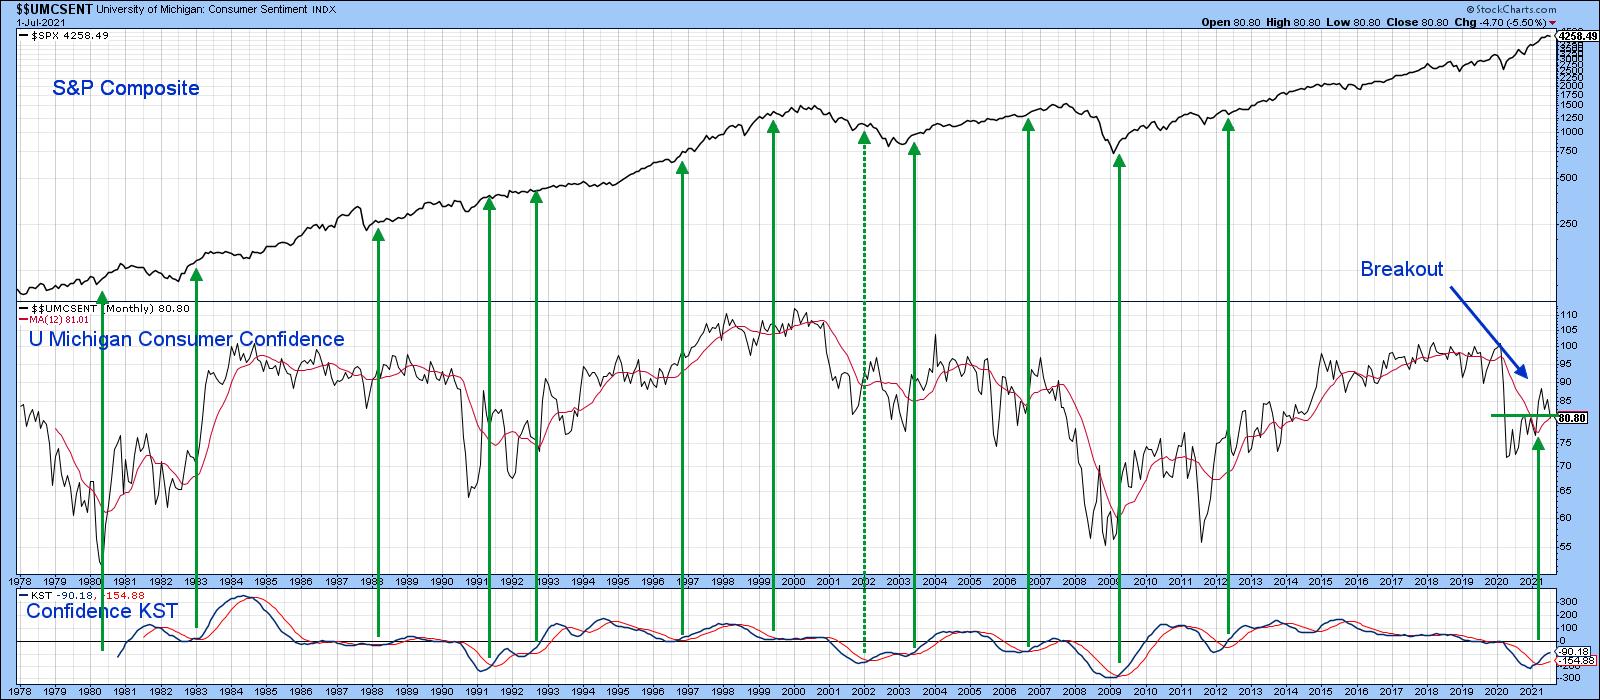Click 1984 on the bottom KST date axis
Viewport: 1600px width, 700px height.
click(230, 692)
